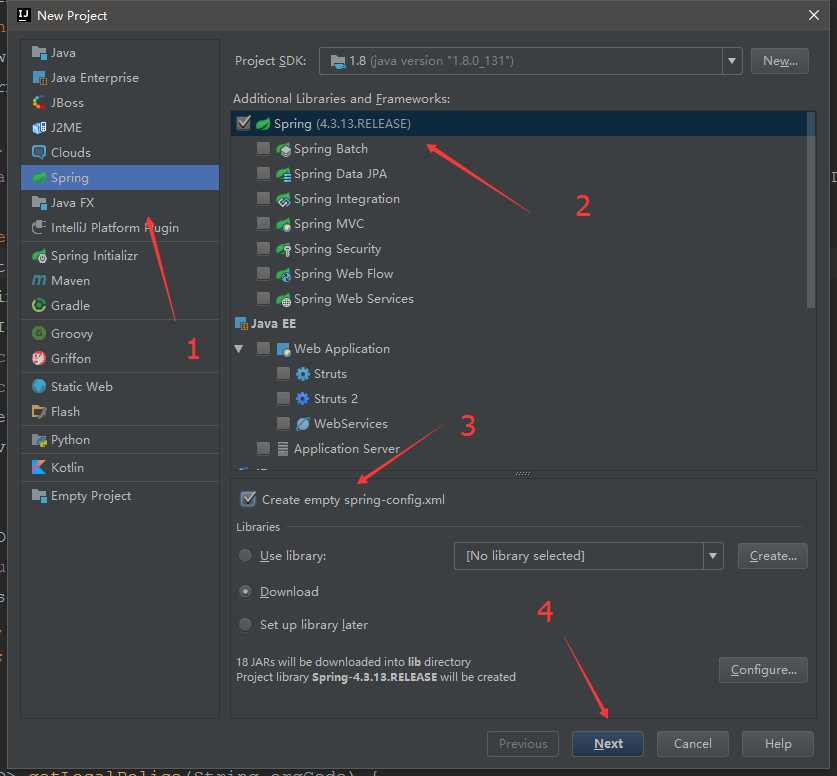Viewport: 837px width, 776px height.
Task: Click the Create... library button
Action: [772, 556]
